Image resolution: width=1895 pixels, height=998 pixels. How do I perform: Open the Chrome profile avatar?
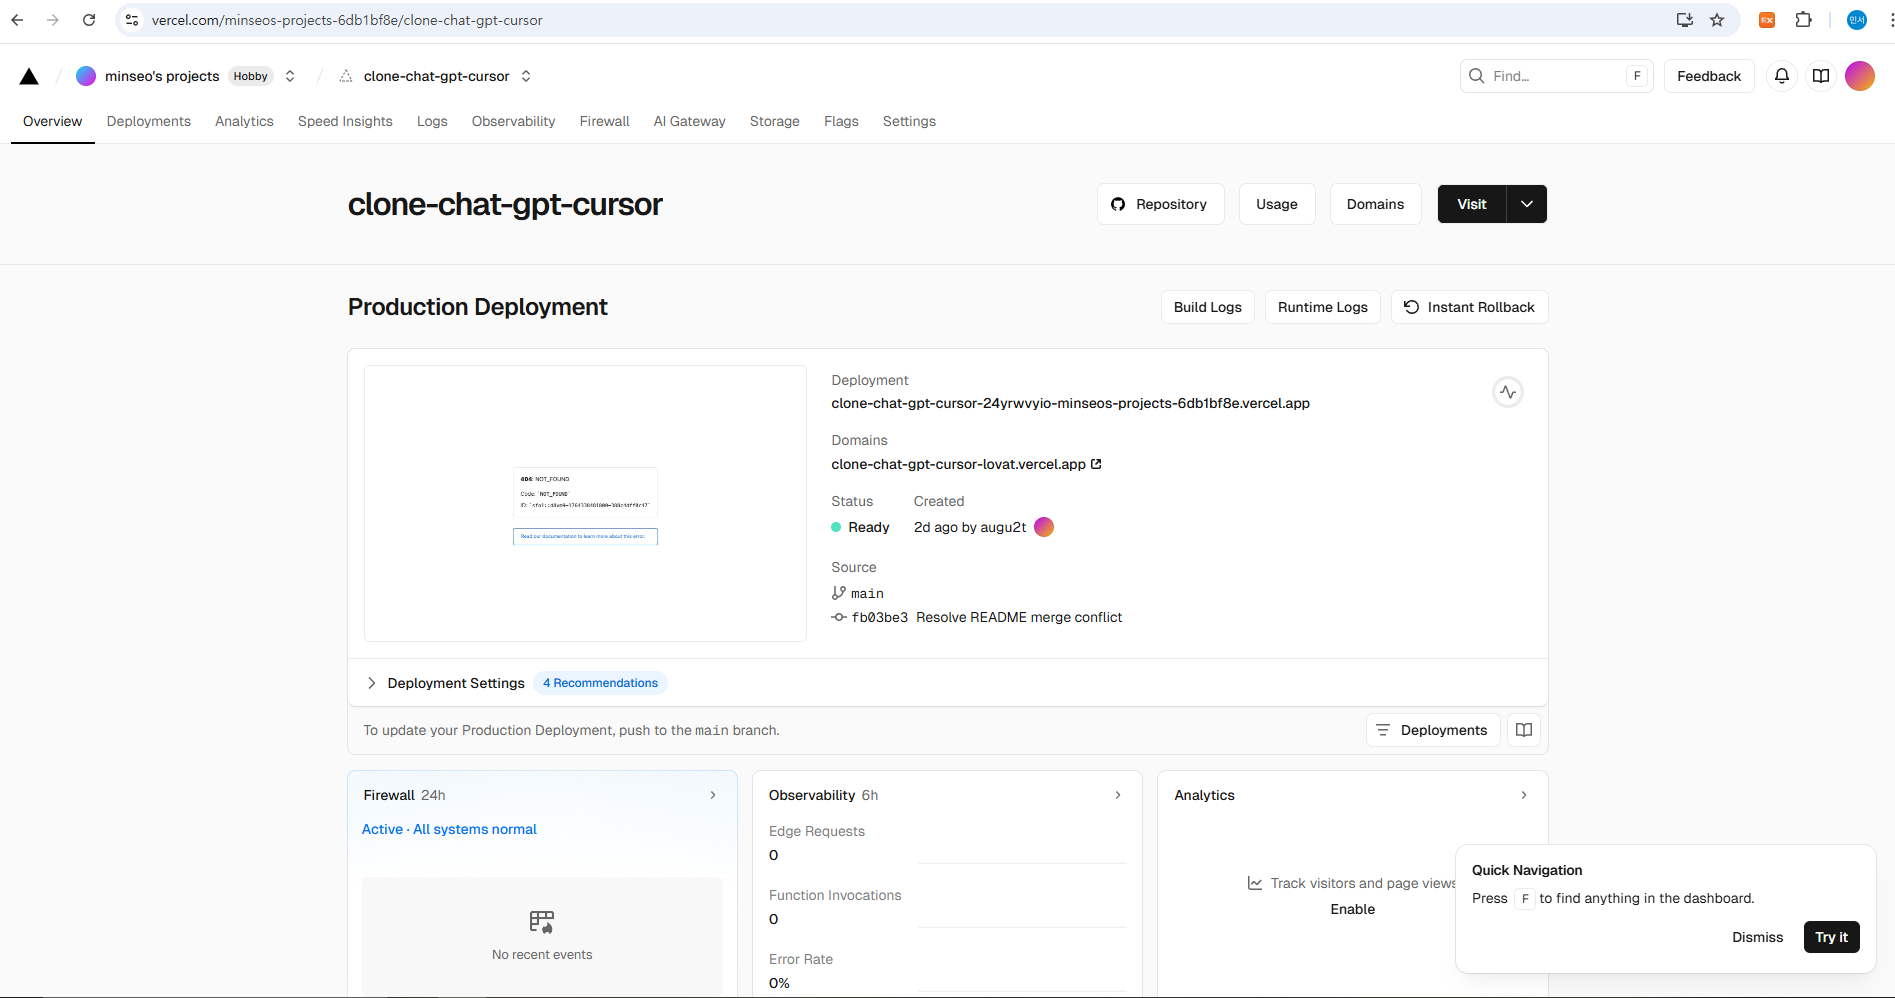tap(1857, 20)
